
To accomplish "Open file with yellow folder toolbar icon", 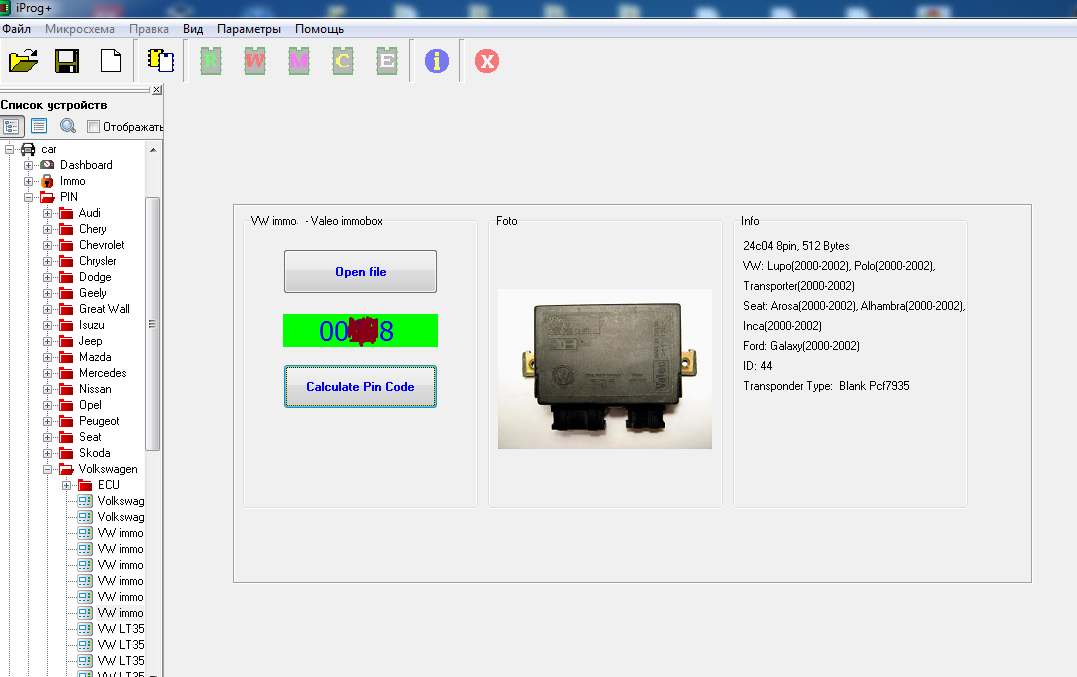I will click(x=23, y=61).
